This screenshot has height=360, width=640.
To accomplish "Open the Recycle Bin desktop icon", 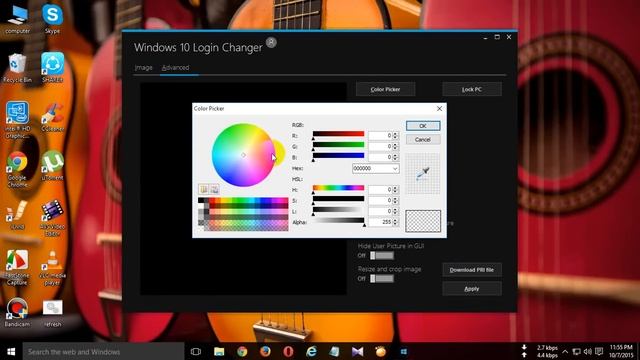I will (x=17, y=68).
